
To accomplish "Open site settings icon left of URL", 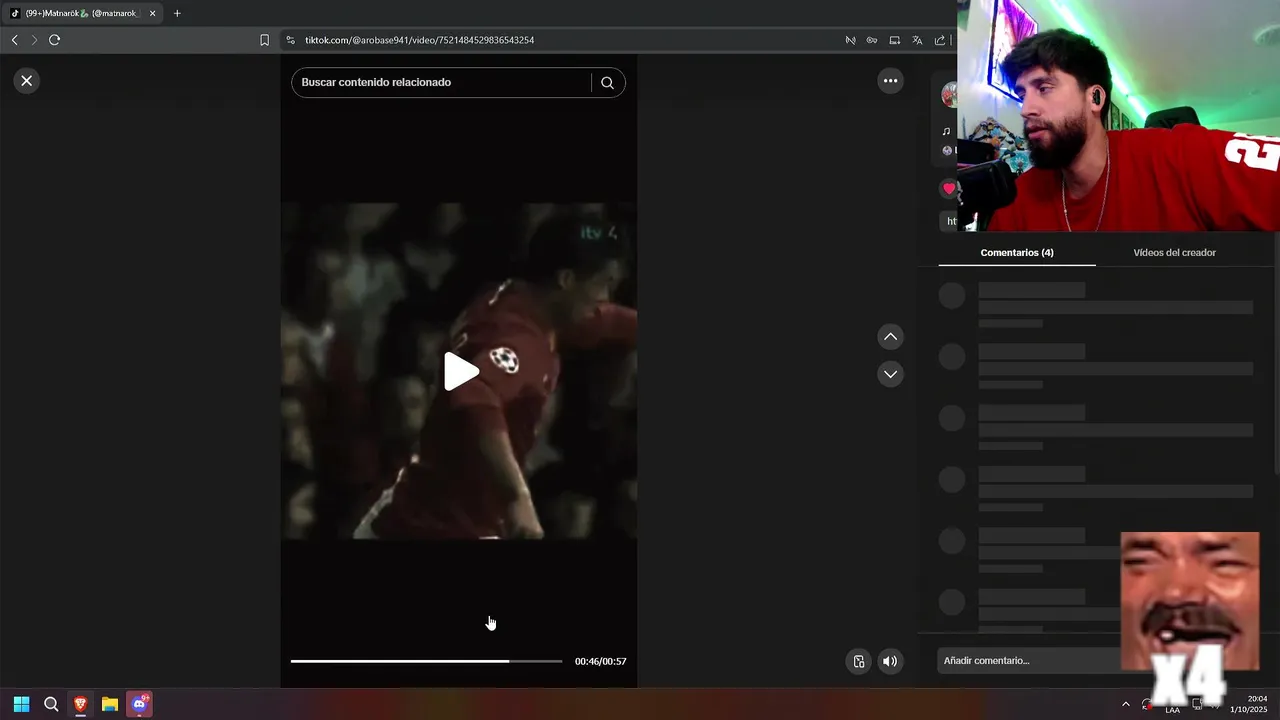I will coord(290,40).
